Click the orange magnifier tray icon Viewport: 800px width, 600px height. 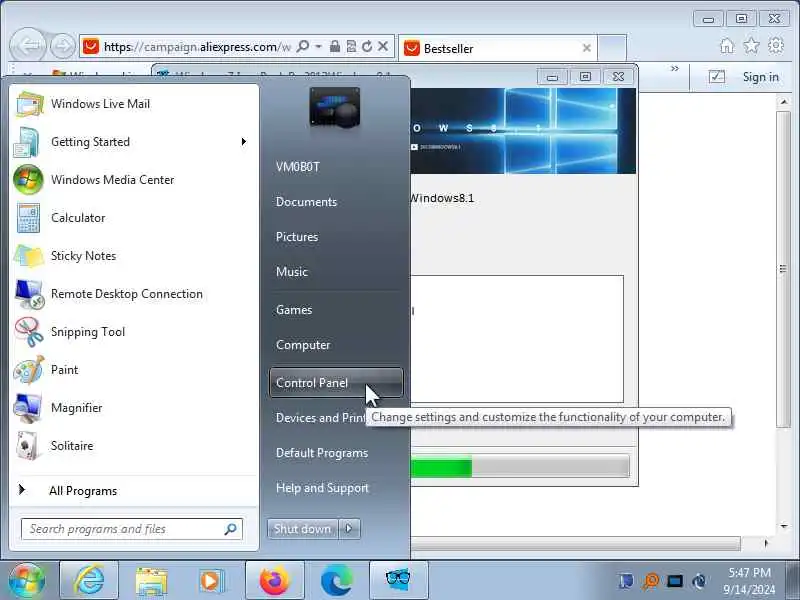tap(651, 581)
